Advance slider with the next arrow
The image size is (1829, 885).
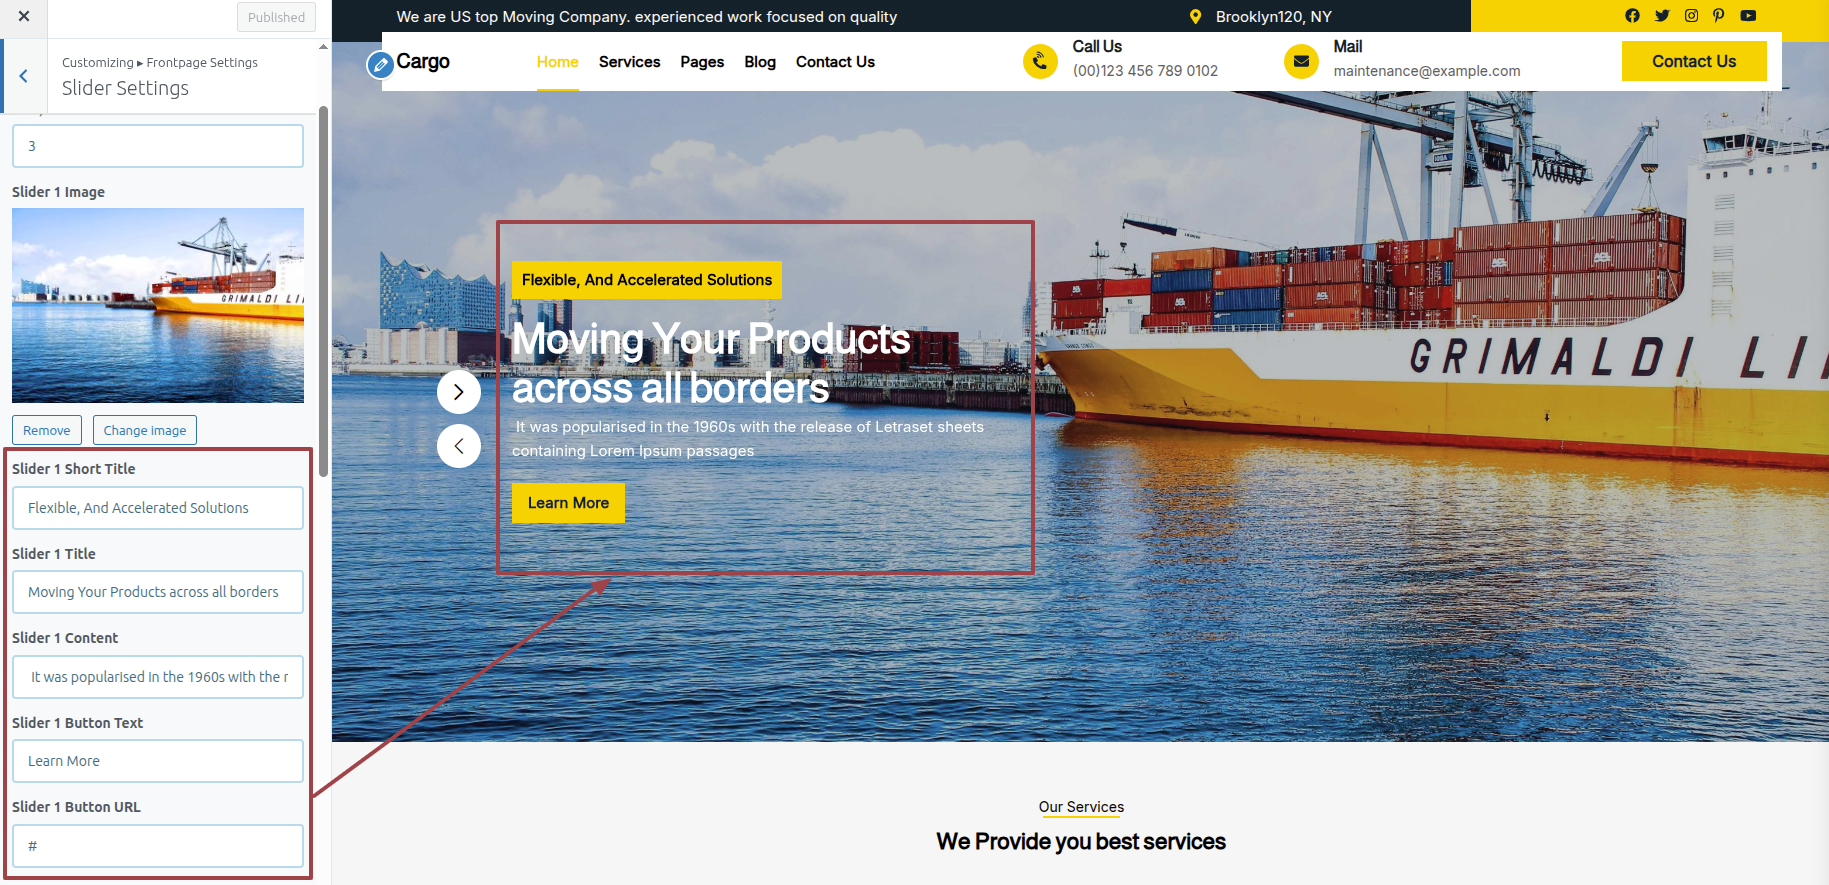(x=459, y=392)
